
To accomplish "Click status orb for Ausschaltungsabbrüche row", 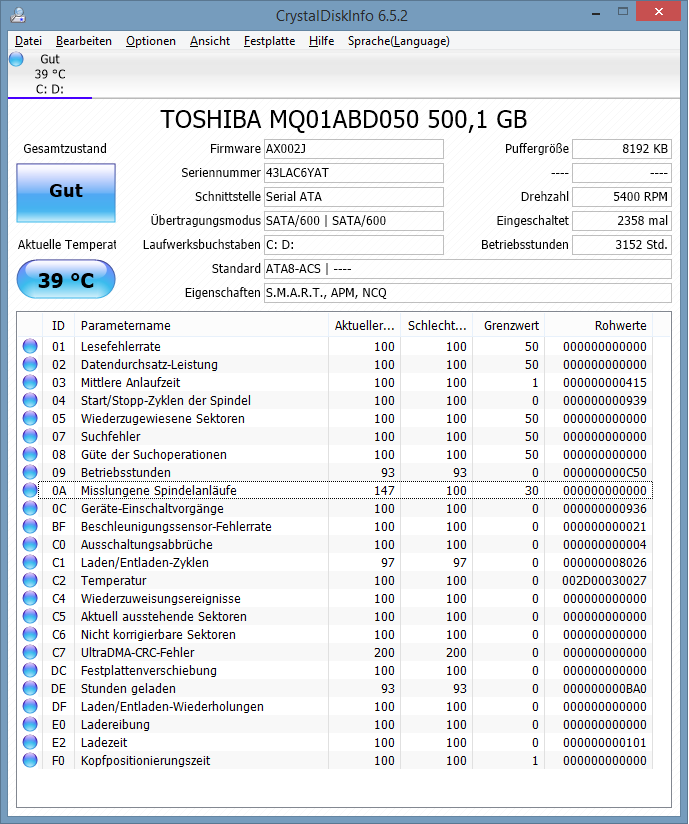I will pyautogui.click(x=30, y=544).
